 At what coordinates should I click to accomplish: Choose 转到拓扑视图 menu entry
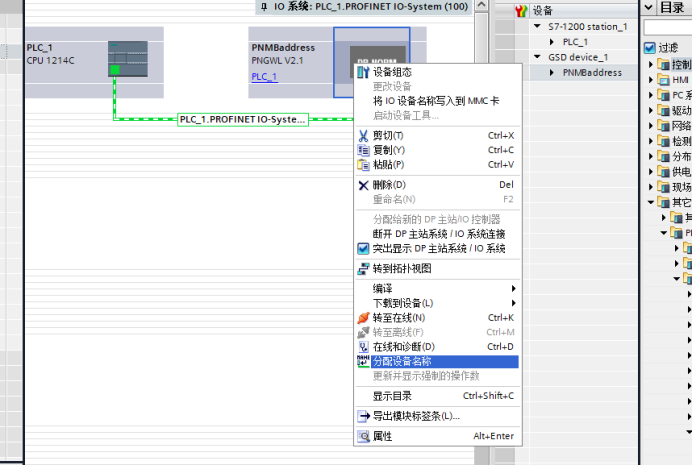437,268
